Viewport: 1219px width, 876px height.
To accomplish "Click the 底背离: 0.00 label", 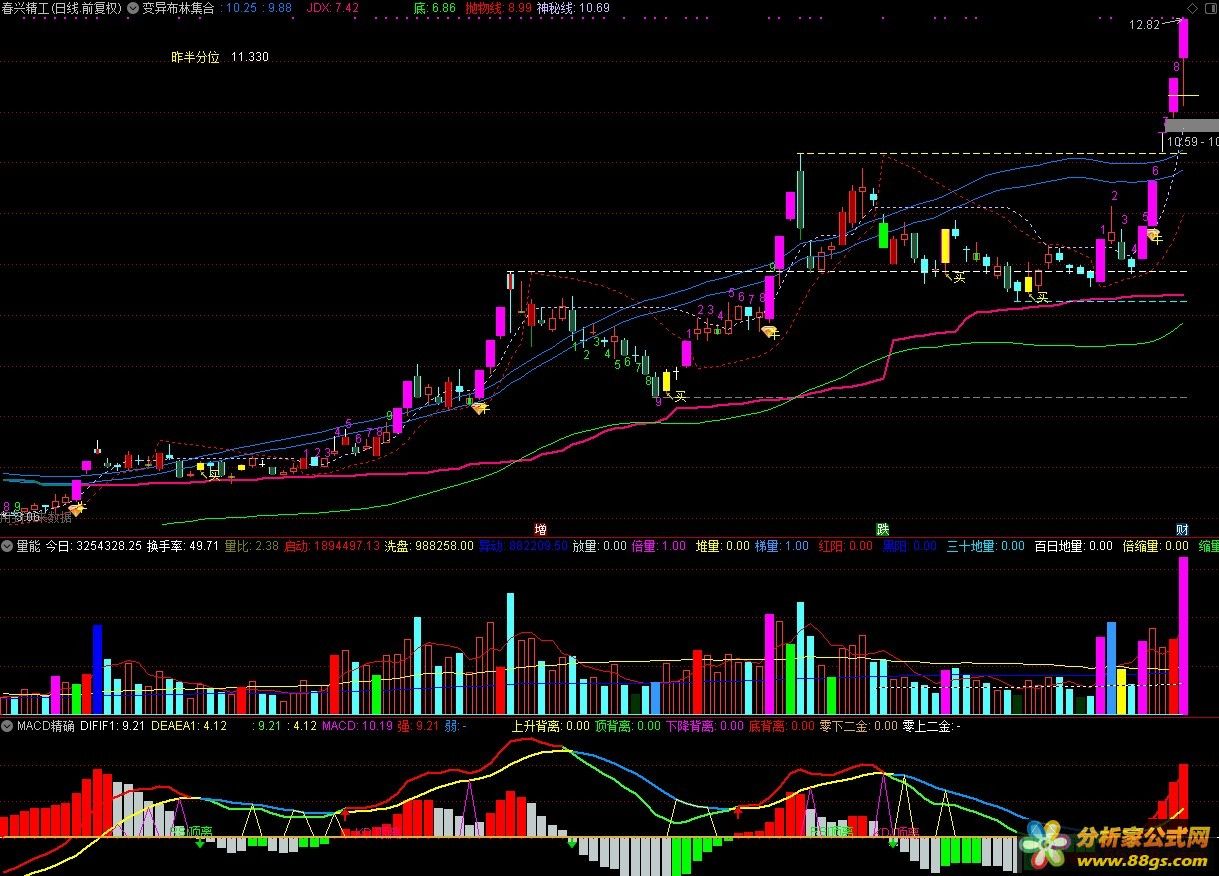I will pos(781,725).
